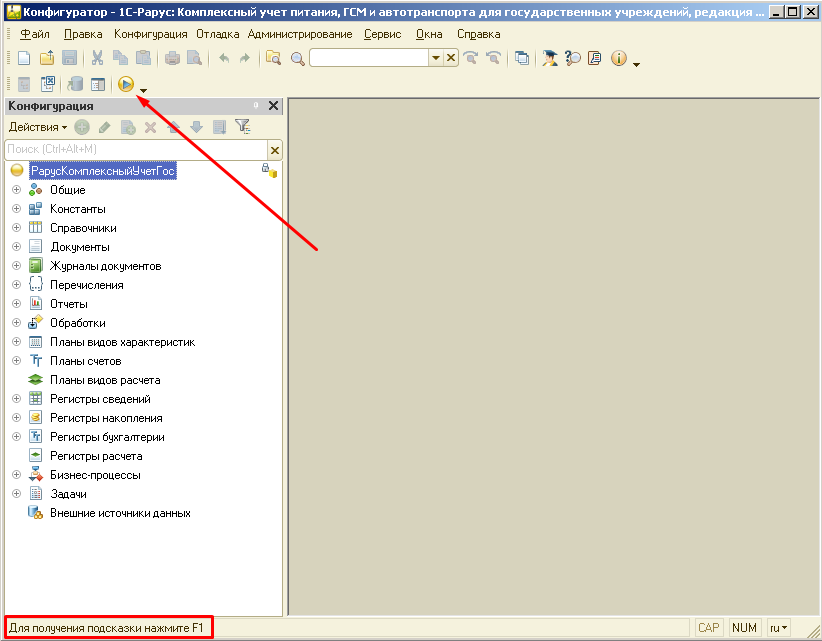Screen dimensions: 822x641
Task: Click in the toolbar search text field
Action: click(x=369, y=58)
